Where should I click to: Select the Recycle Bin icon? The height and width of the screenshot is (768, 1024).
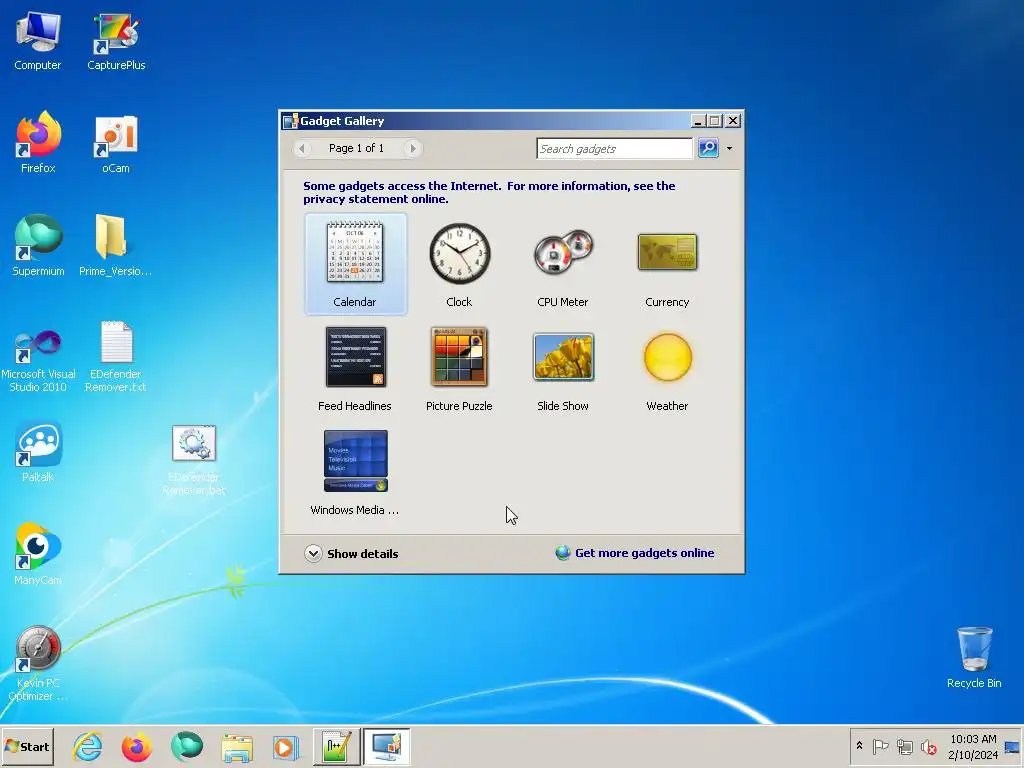[974, 657]
